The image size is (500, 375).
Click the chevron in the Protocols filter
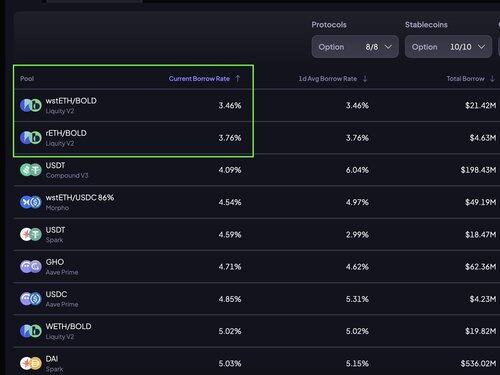point(388,47)
